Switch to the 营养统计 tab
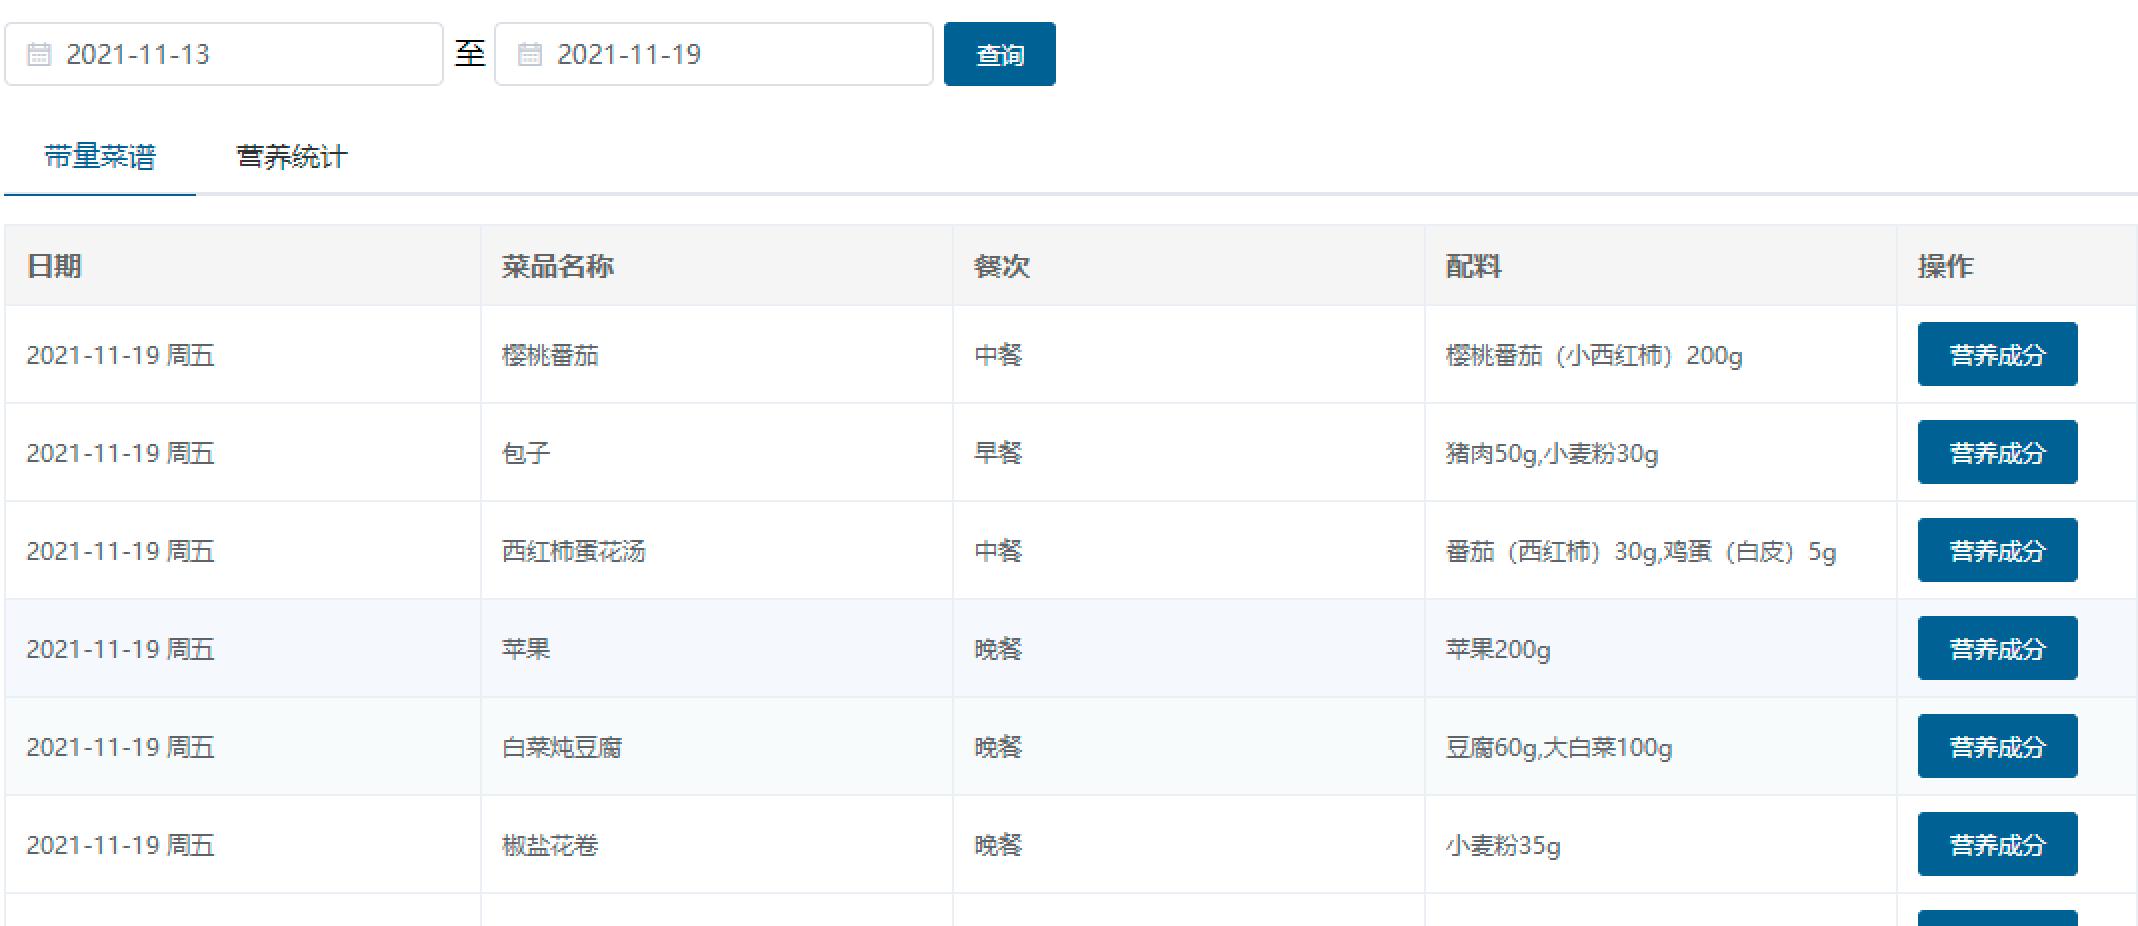 click(x=291, y=157)
